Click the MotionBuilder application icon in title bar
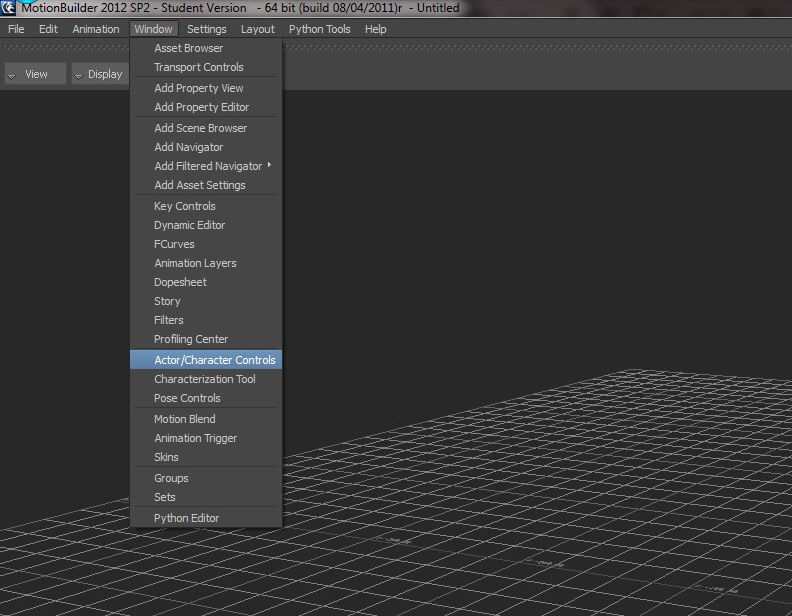The width and height of the screenshot is (792, 616). pos(8,8)
